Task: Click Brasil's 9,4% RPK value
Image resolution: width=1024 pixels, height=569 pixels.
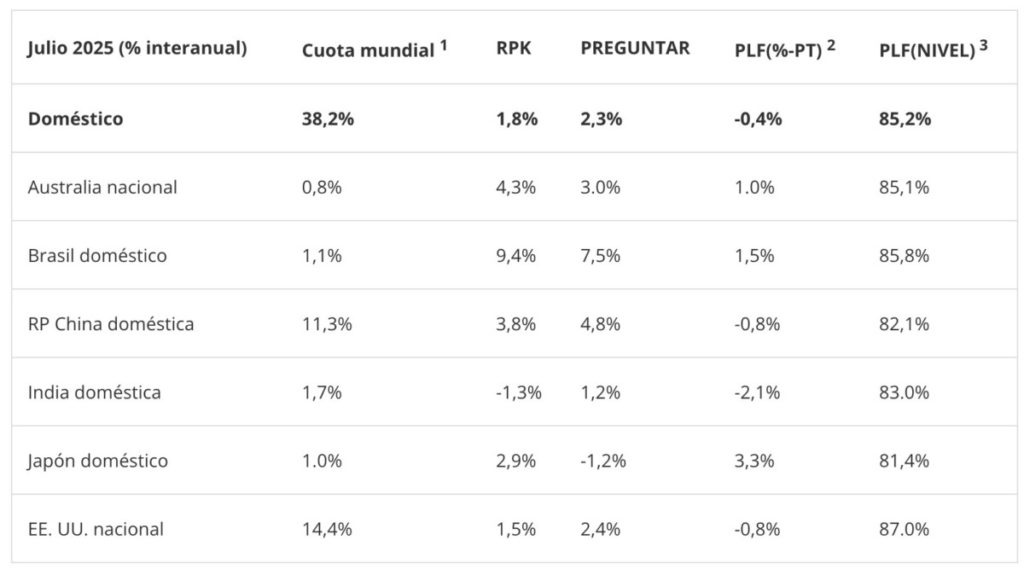Action: [x=516, y=255]
